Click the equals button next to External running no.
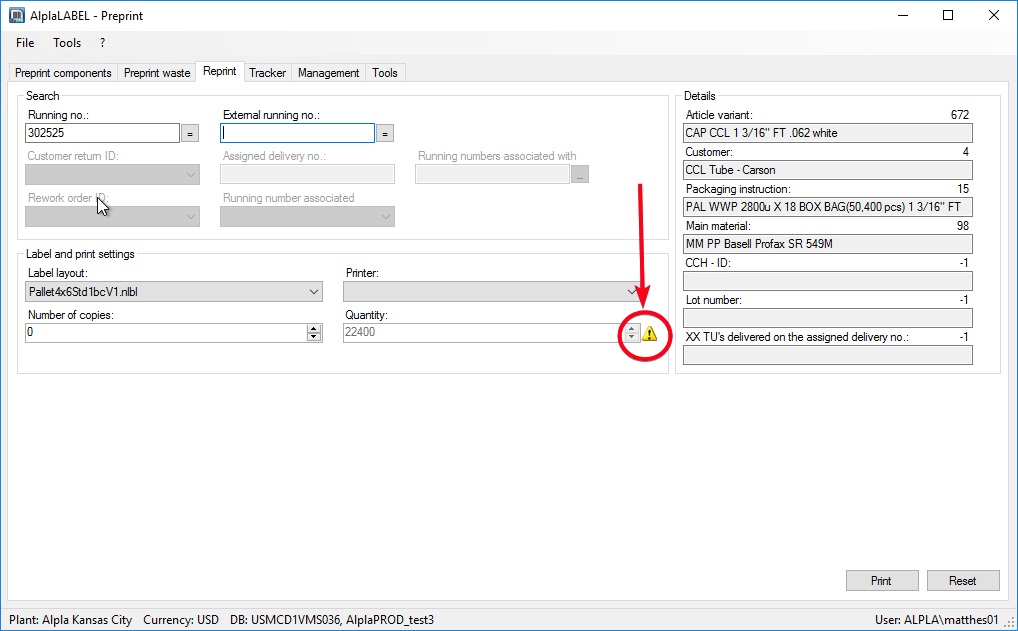 (386, 133)
